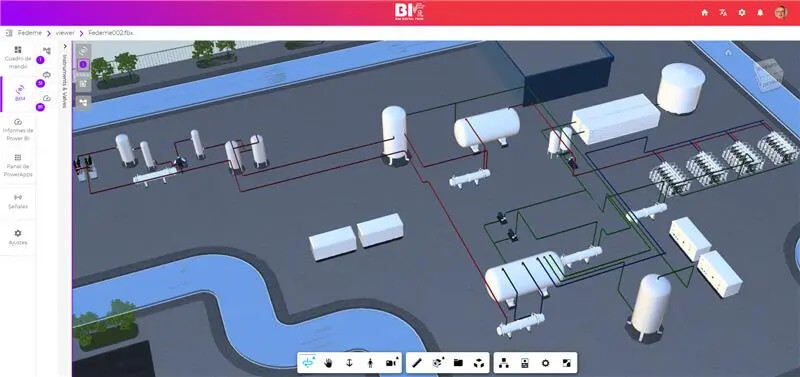Click the Instruments & Valves vertical label

[x=64, y=82]
